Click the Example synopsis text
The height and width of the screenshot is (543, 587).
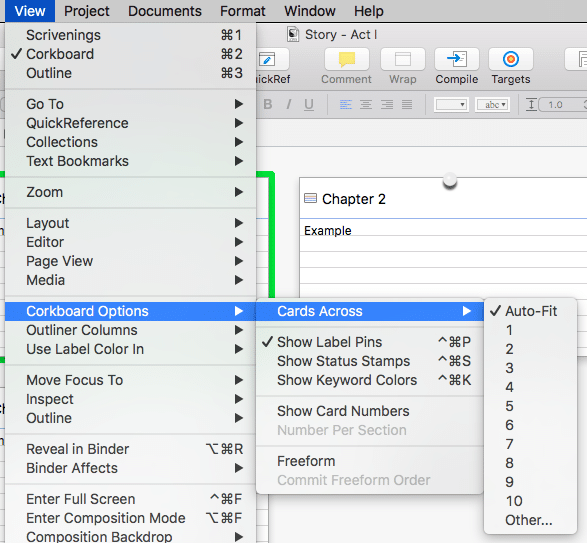click(328, 231)
